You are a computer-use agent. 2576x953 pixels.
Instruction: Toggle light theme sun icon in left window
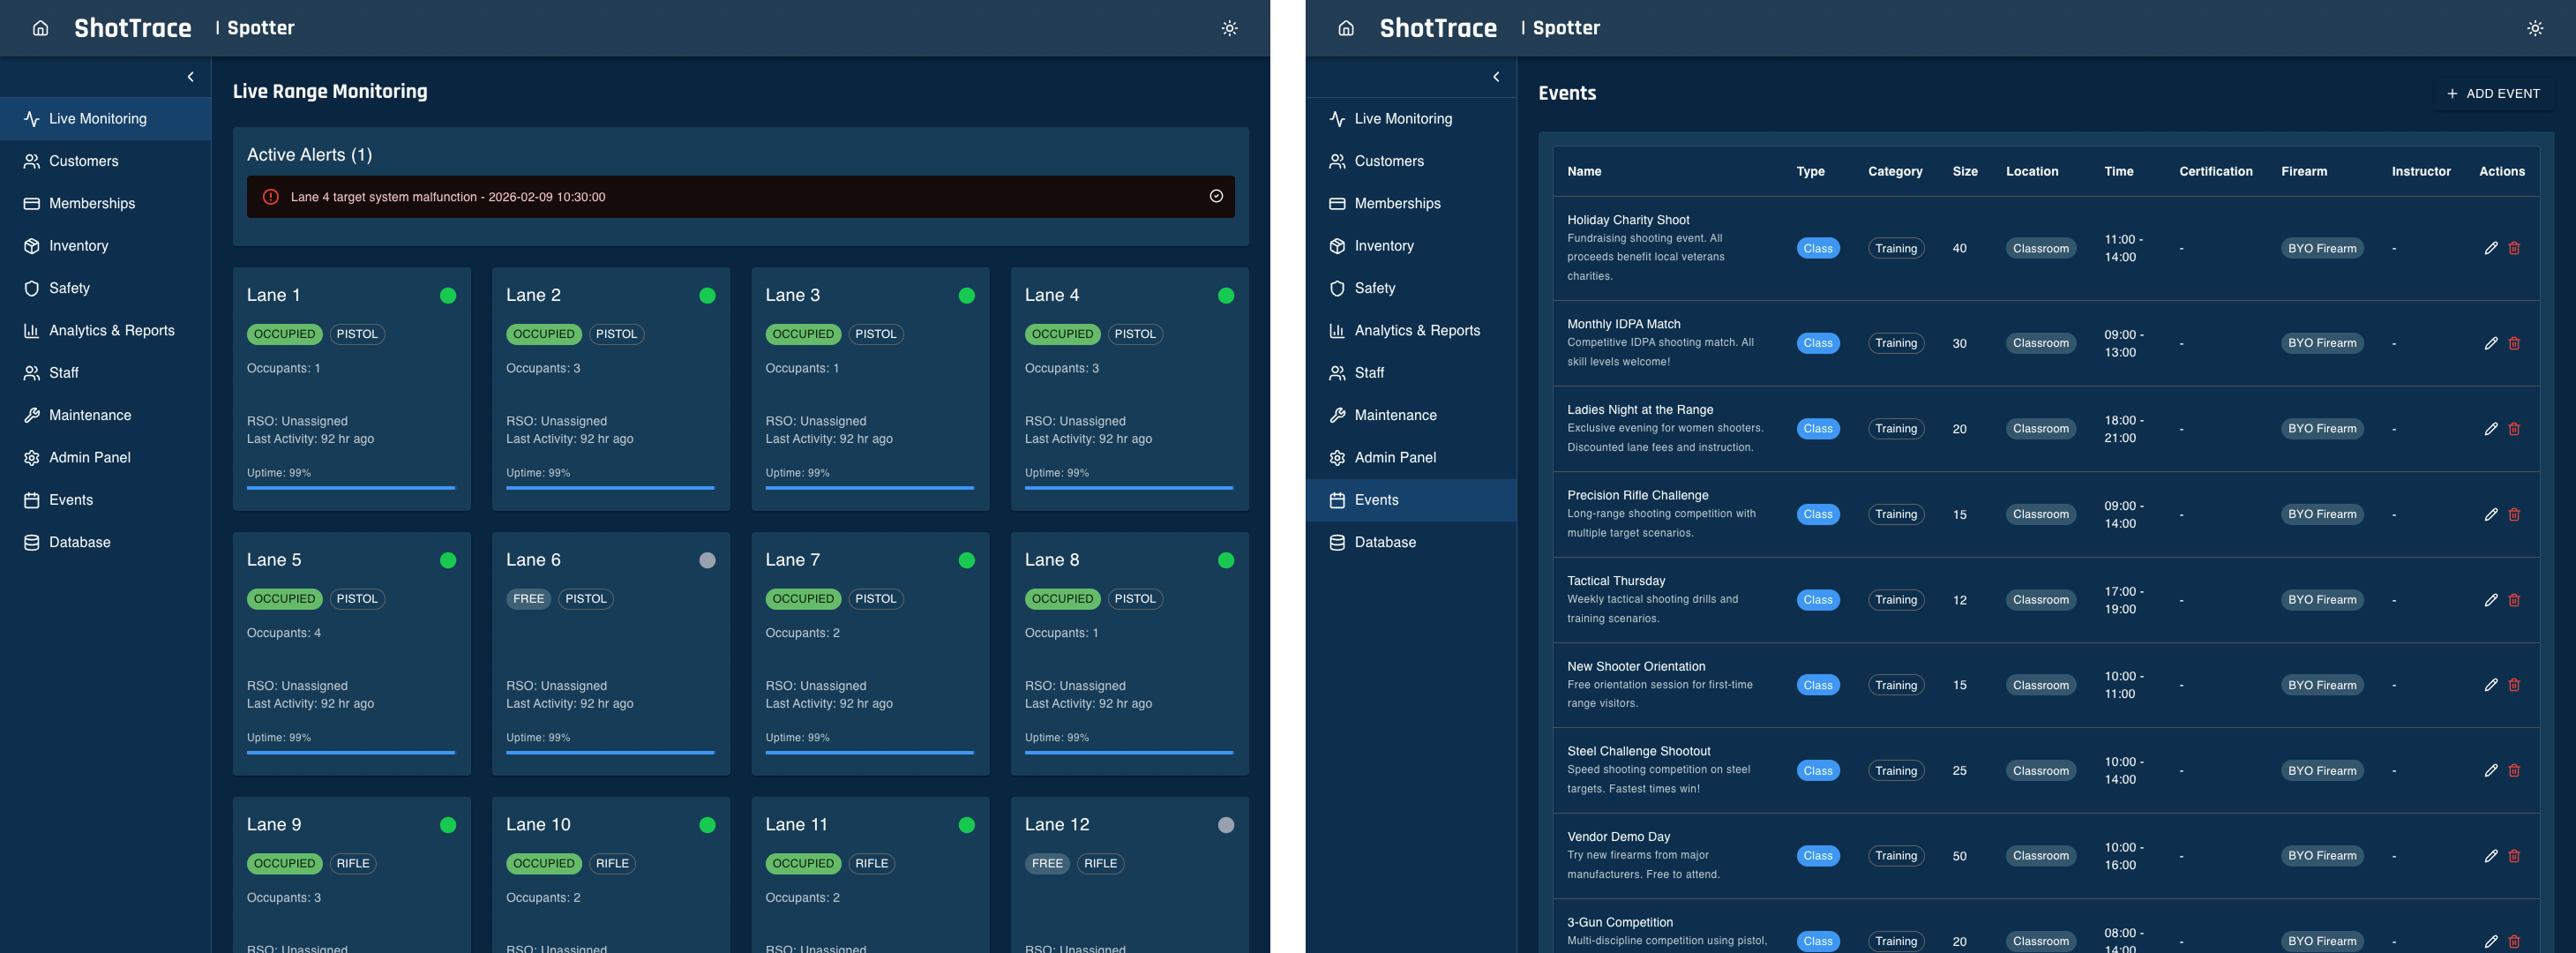[x=1229, y=28]
